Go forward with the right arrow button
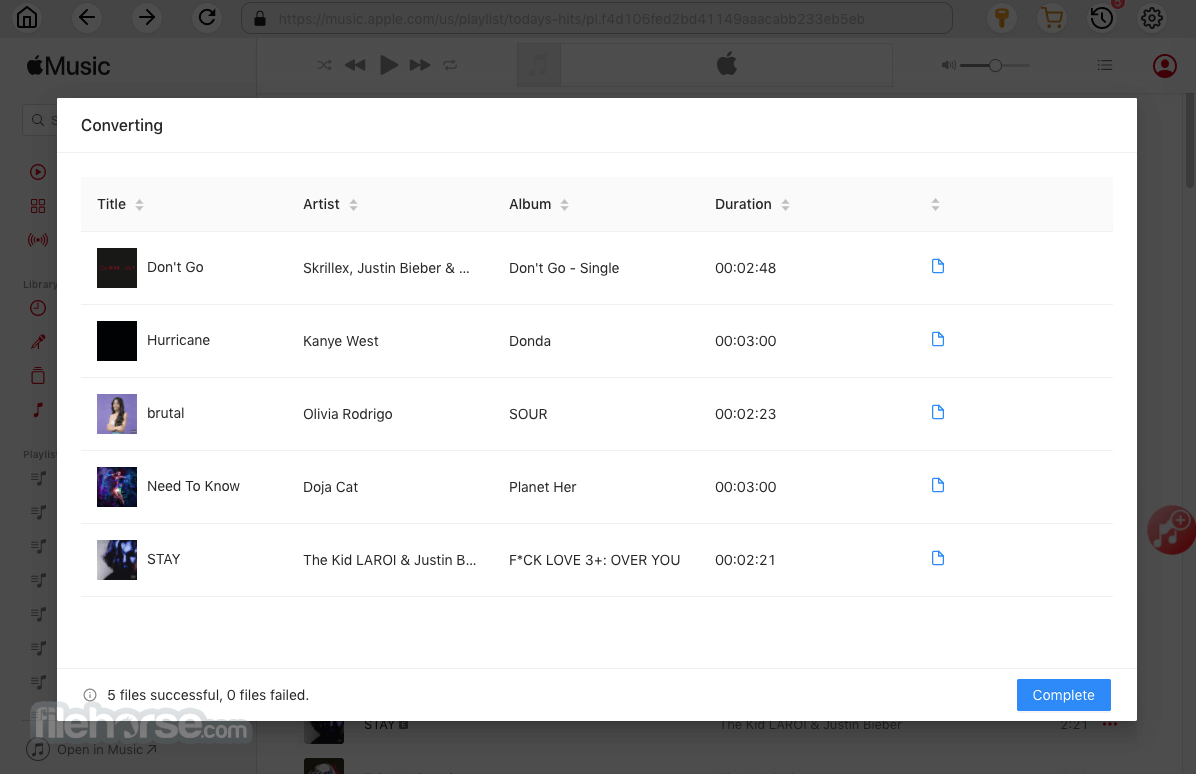Viewport: 1196px width, 774px height. click(x=147, y=18)
